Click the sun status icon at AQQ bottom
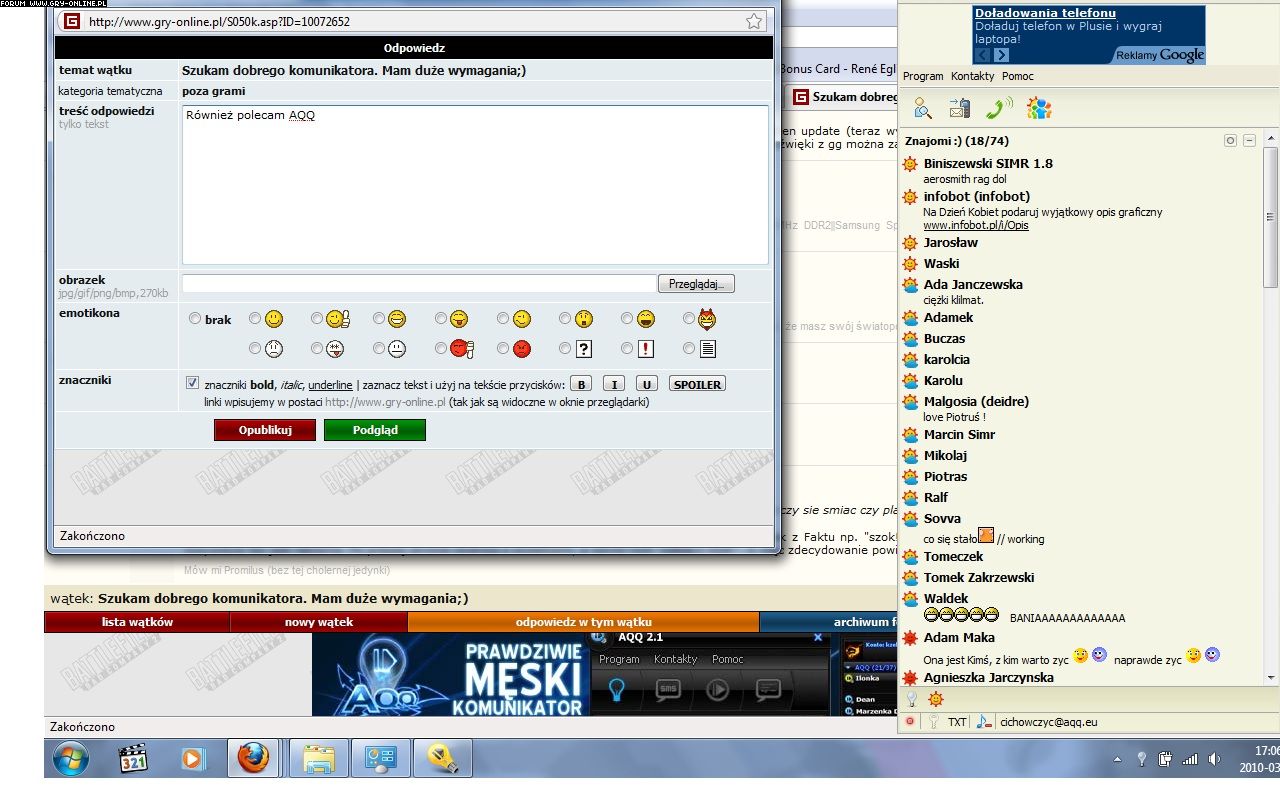The image size is (1280, 800). [x=936, y=699]
